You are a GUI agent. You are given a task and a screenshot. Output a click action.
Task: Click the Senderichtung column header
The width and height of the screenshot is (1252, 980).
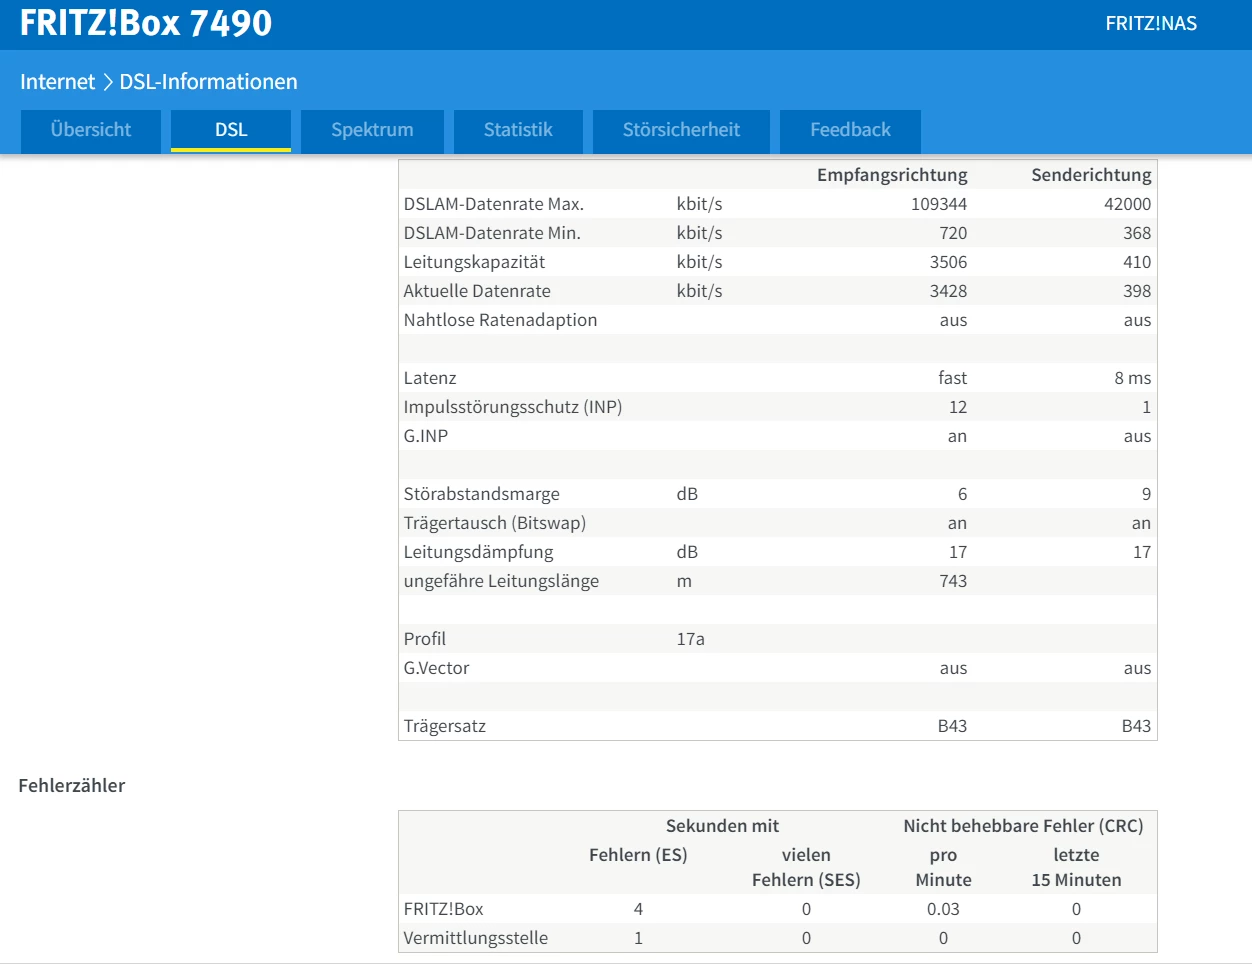coord(1091,175)
